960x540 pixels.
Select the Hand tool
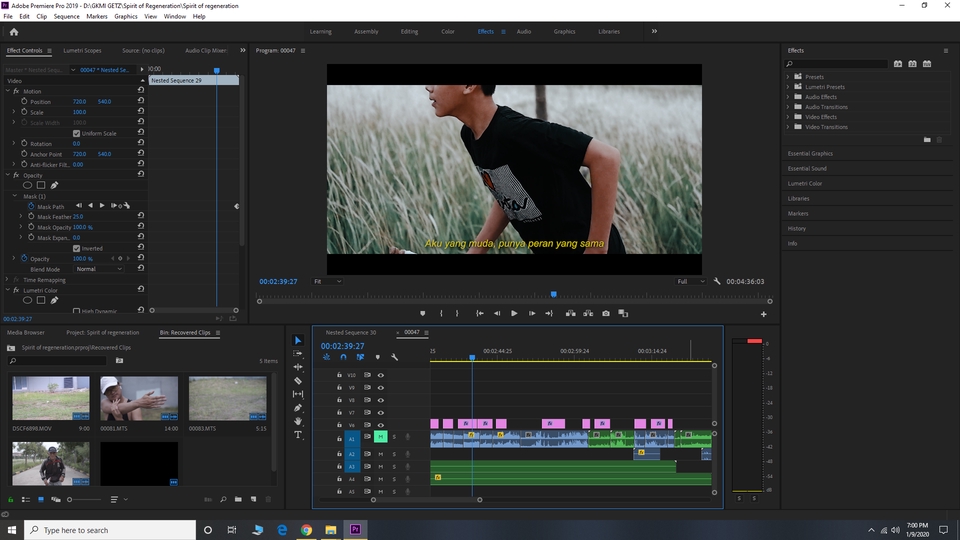click(298, 421)
